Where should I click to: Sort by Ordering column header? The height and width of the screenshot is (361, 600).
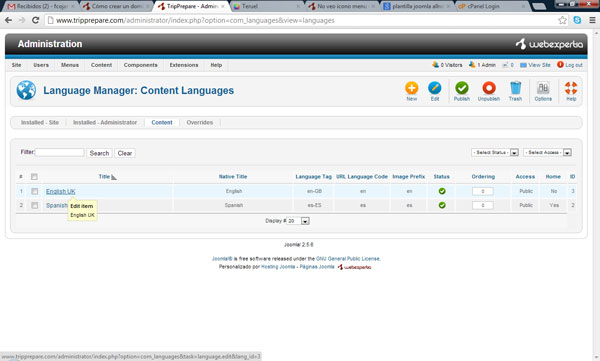click(483, 177)
